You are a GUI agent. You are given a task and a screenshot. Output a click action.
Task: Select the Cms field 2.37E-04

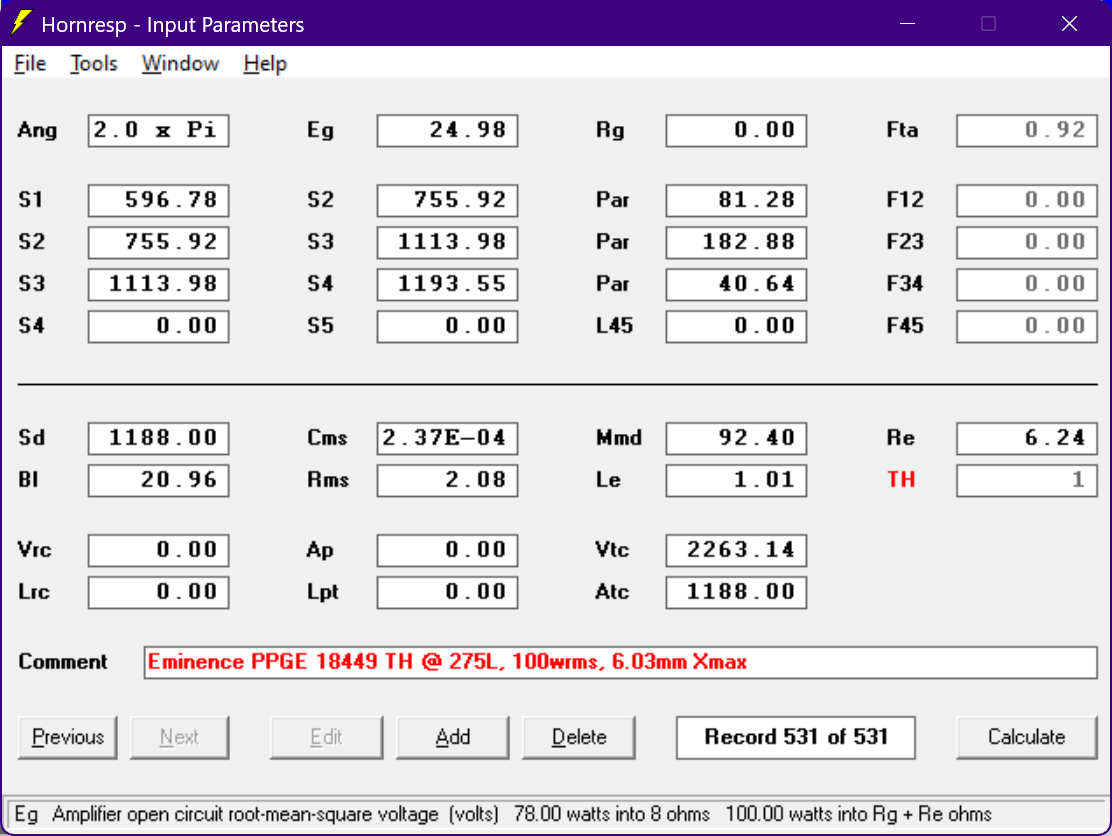point(447,438)
